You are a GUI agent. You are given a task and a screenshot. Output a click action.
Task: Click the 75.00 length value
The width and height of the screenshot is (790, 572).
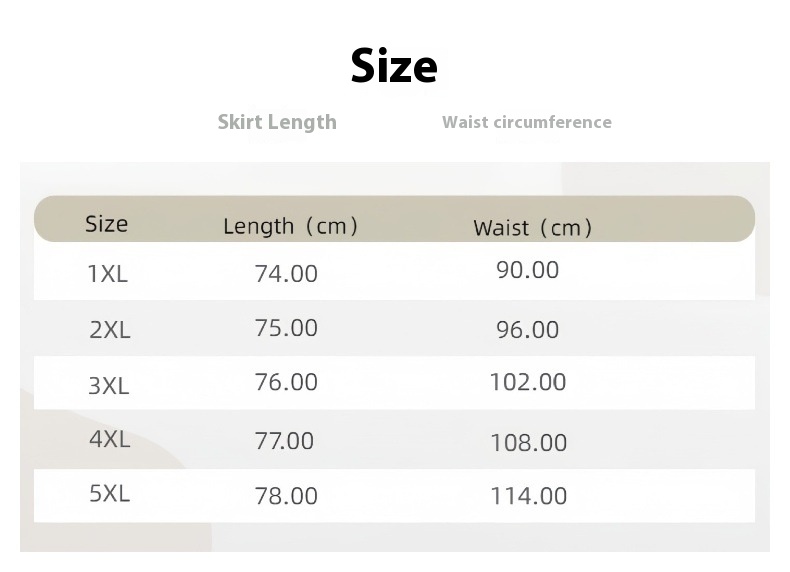tap(286, 328)
